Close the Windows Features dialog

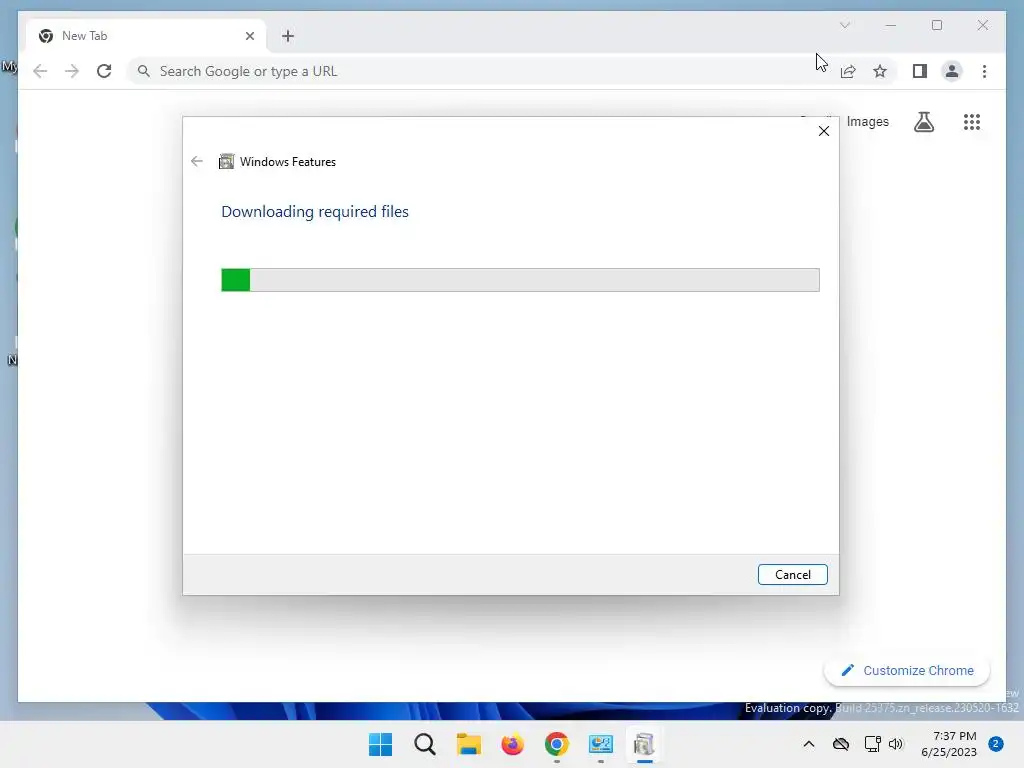824,131
